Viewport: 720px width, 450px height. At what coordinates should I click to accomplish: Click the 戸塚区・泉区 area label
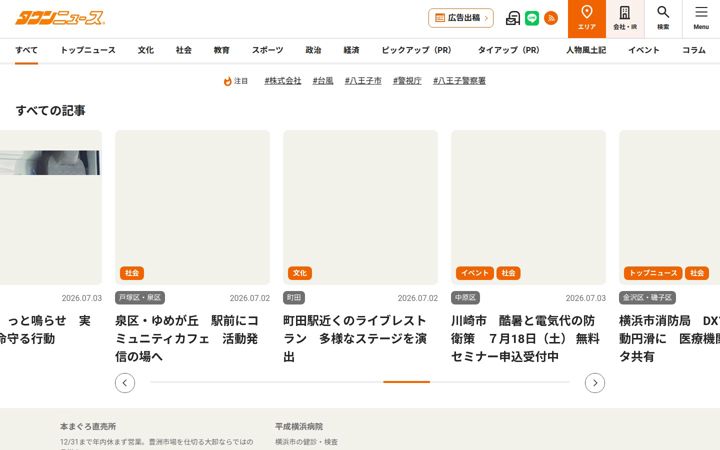140,298
